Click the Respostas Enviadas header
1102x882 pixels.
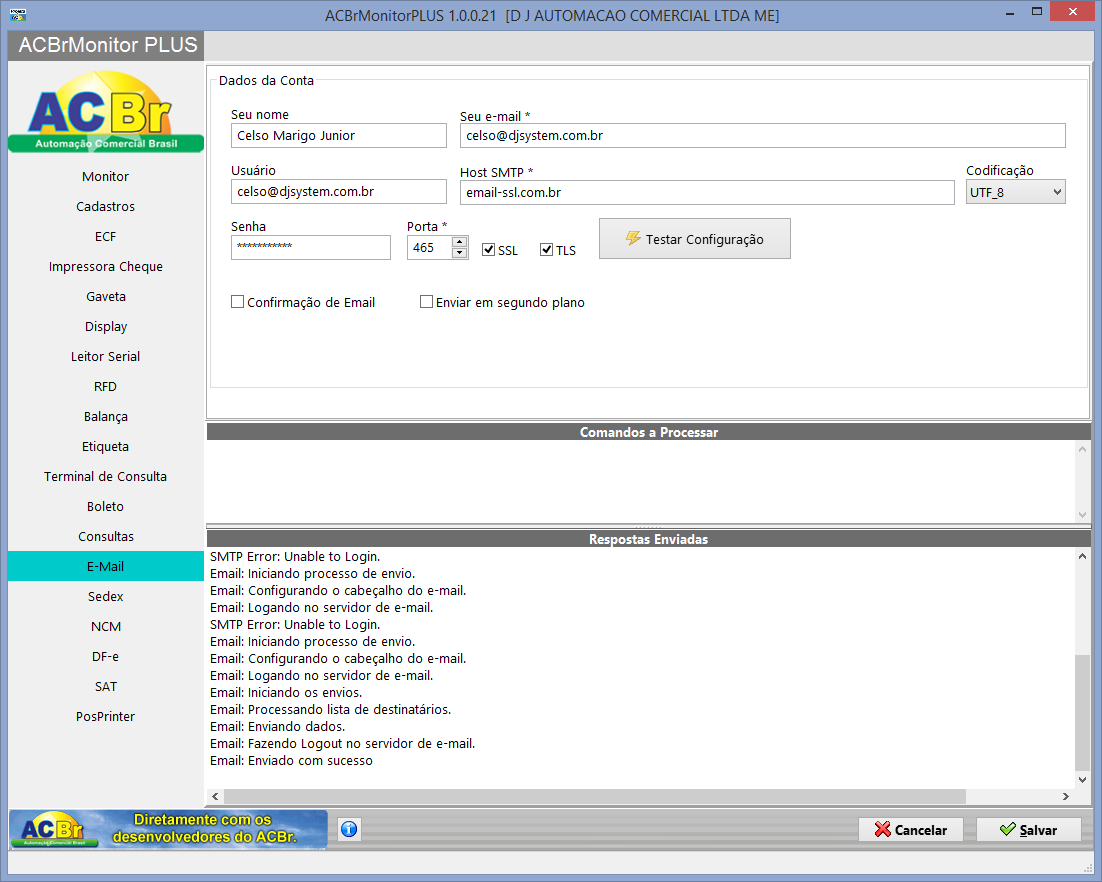point(648,539)
